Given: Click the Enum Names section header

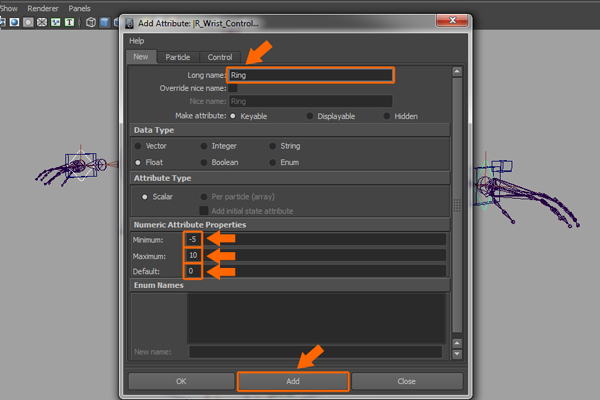Looking at the screenshot, I should pos(290,285).
